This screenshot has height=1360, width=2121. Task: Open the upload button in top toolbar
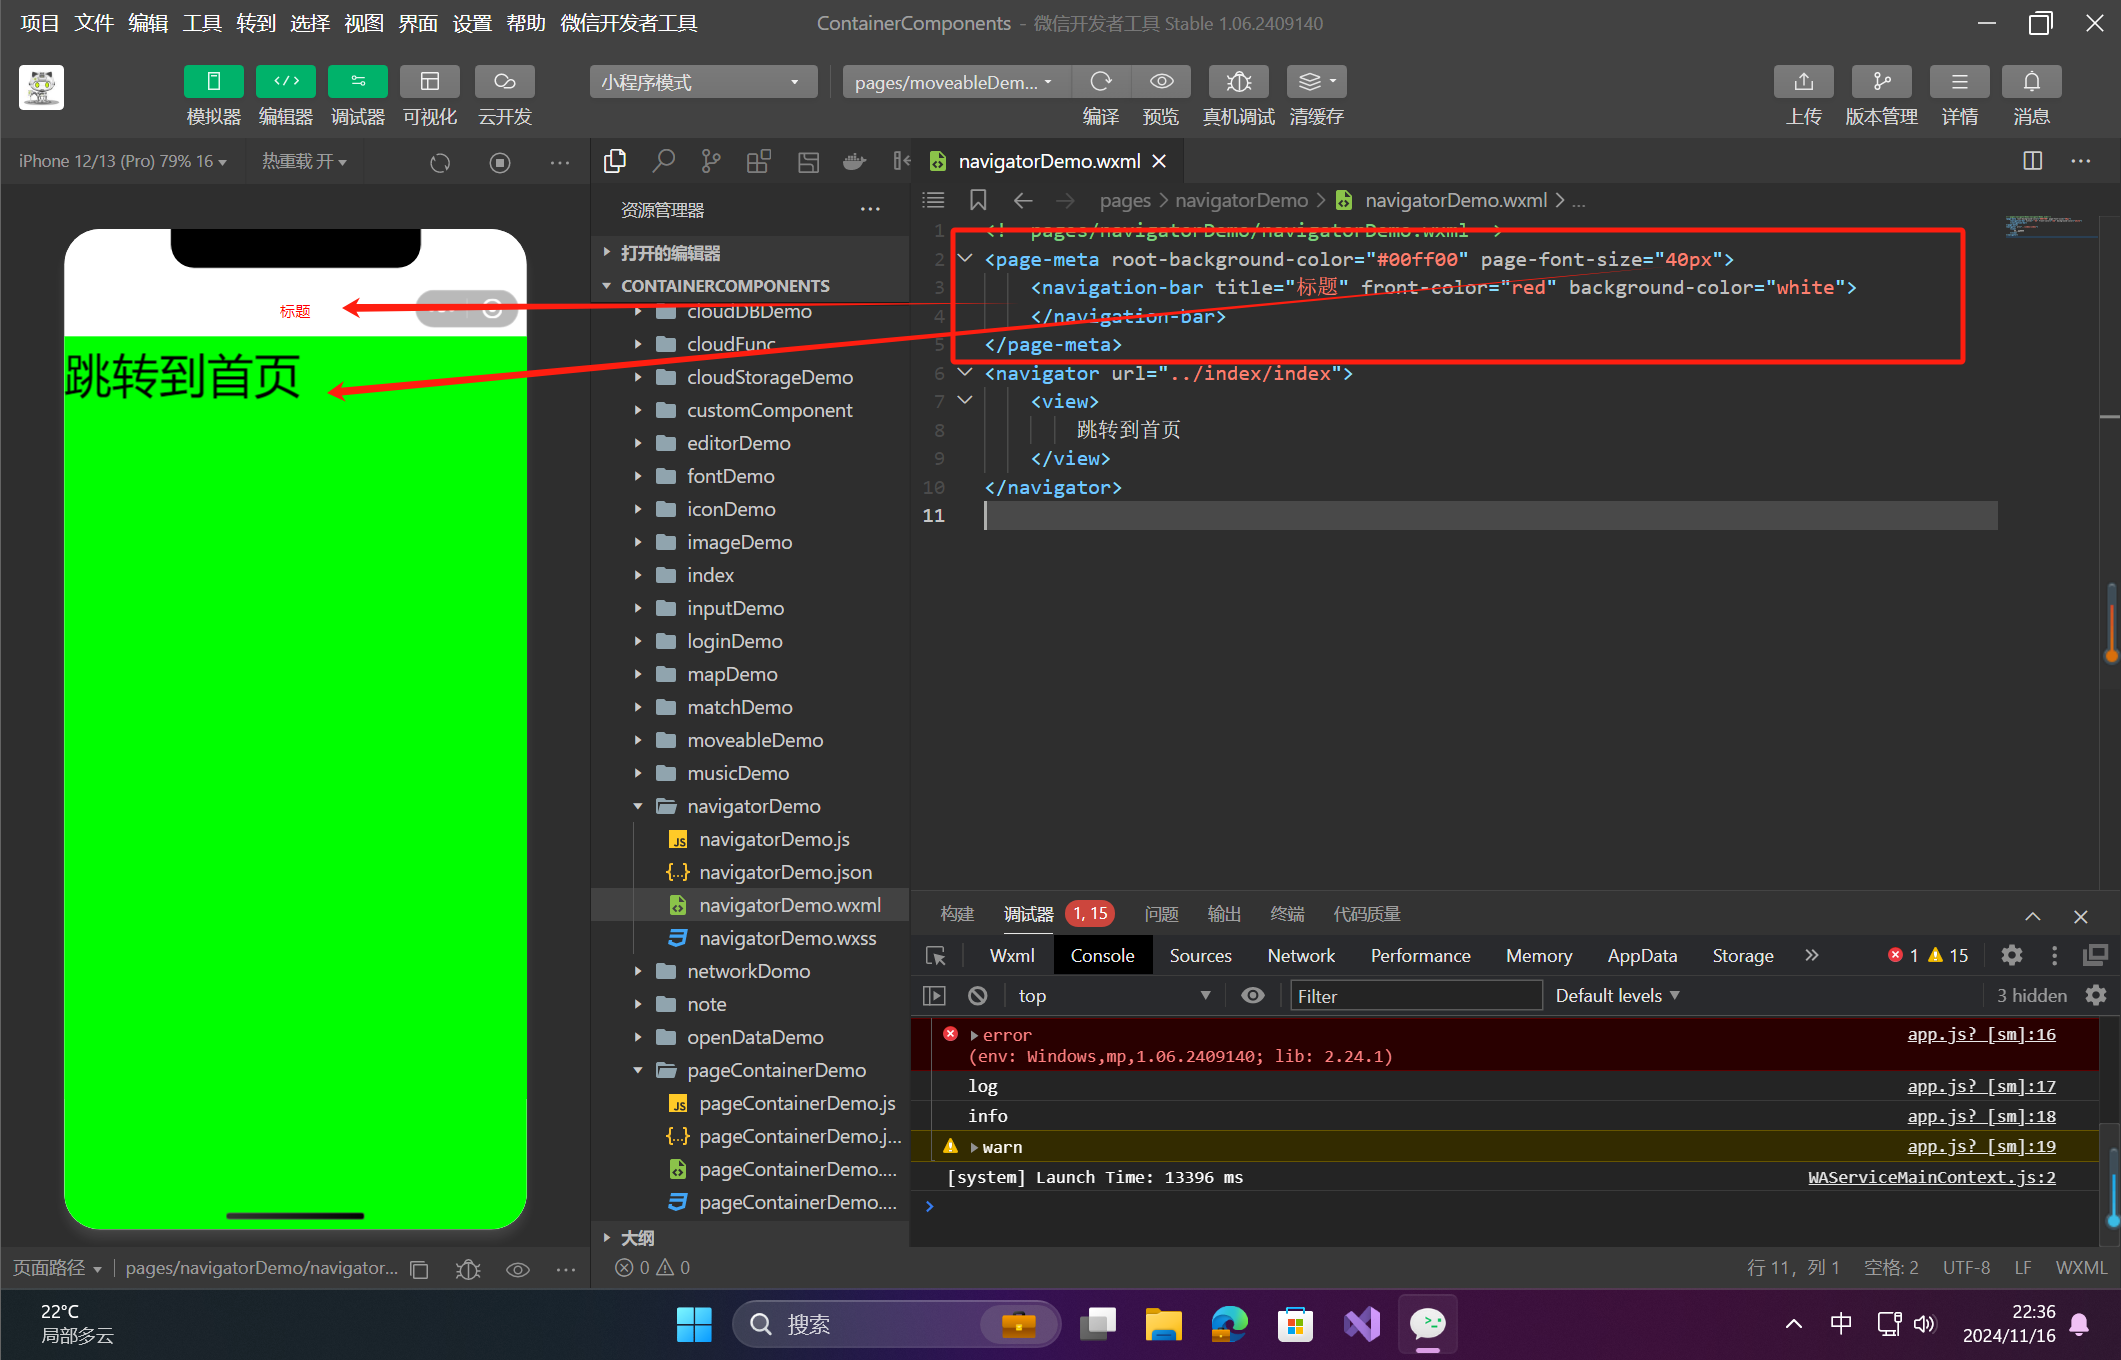click(1803, 82)
